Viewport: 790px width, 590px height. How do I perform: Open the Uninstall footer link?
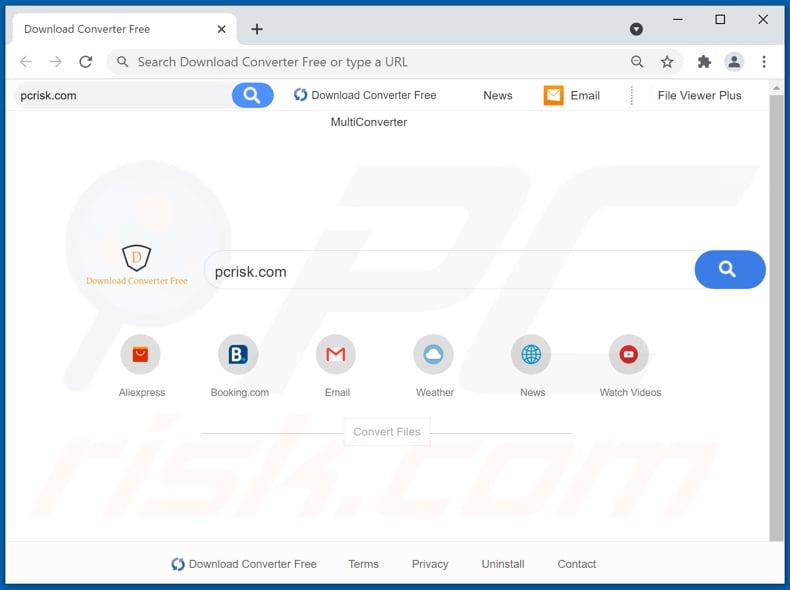503,564
